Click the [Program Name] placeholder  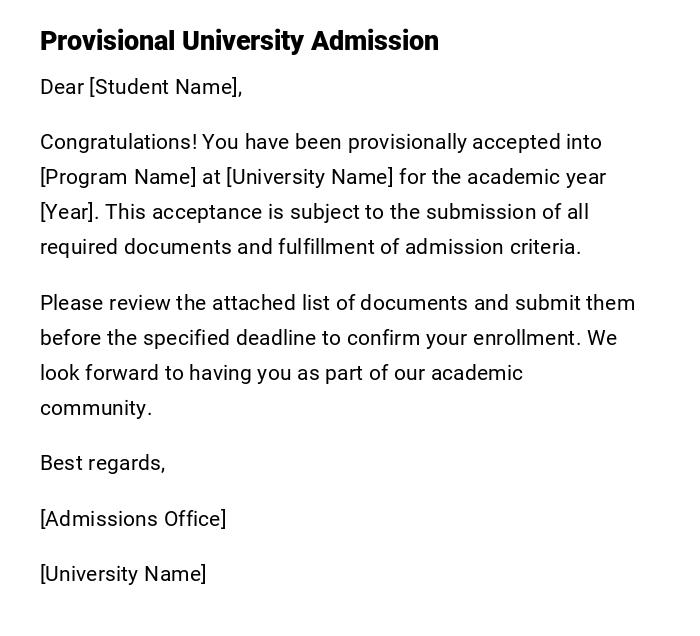pos(118,177)
